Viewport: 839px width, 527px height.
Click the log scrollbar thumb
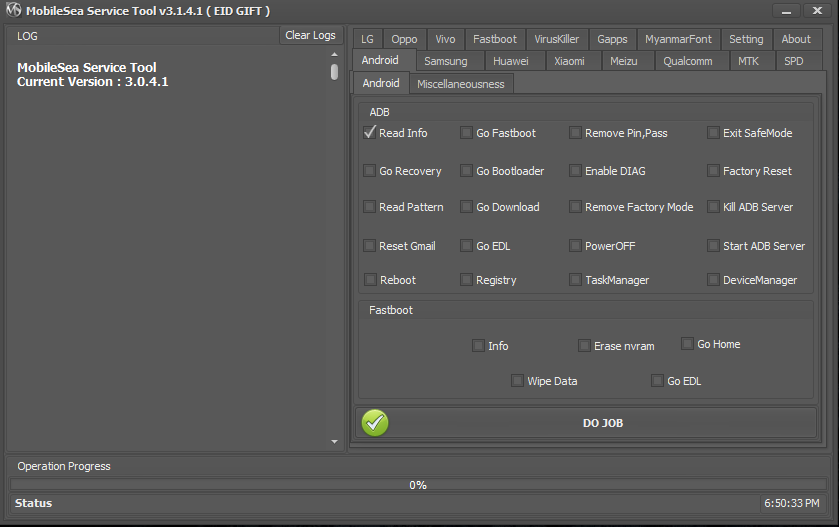click(x=334, y=72)
